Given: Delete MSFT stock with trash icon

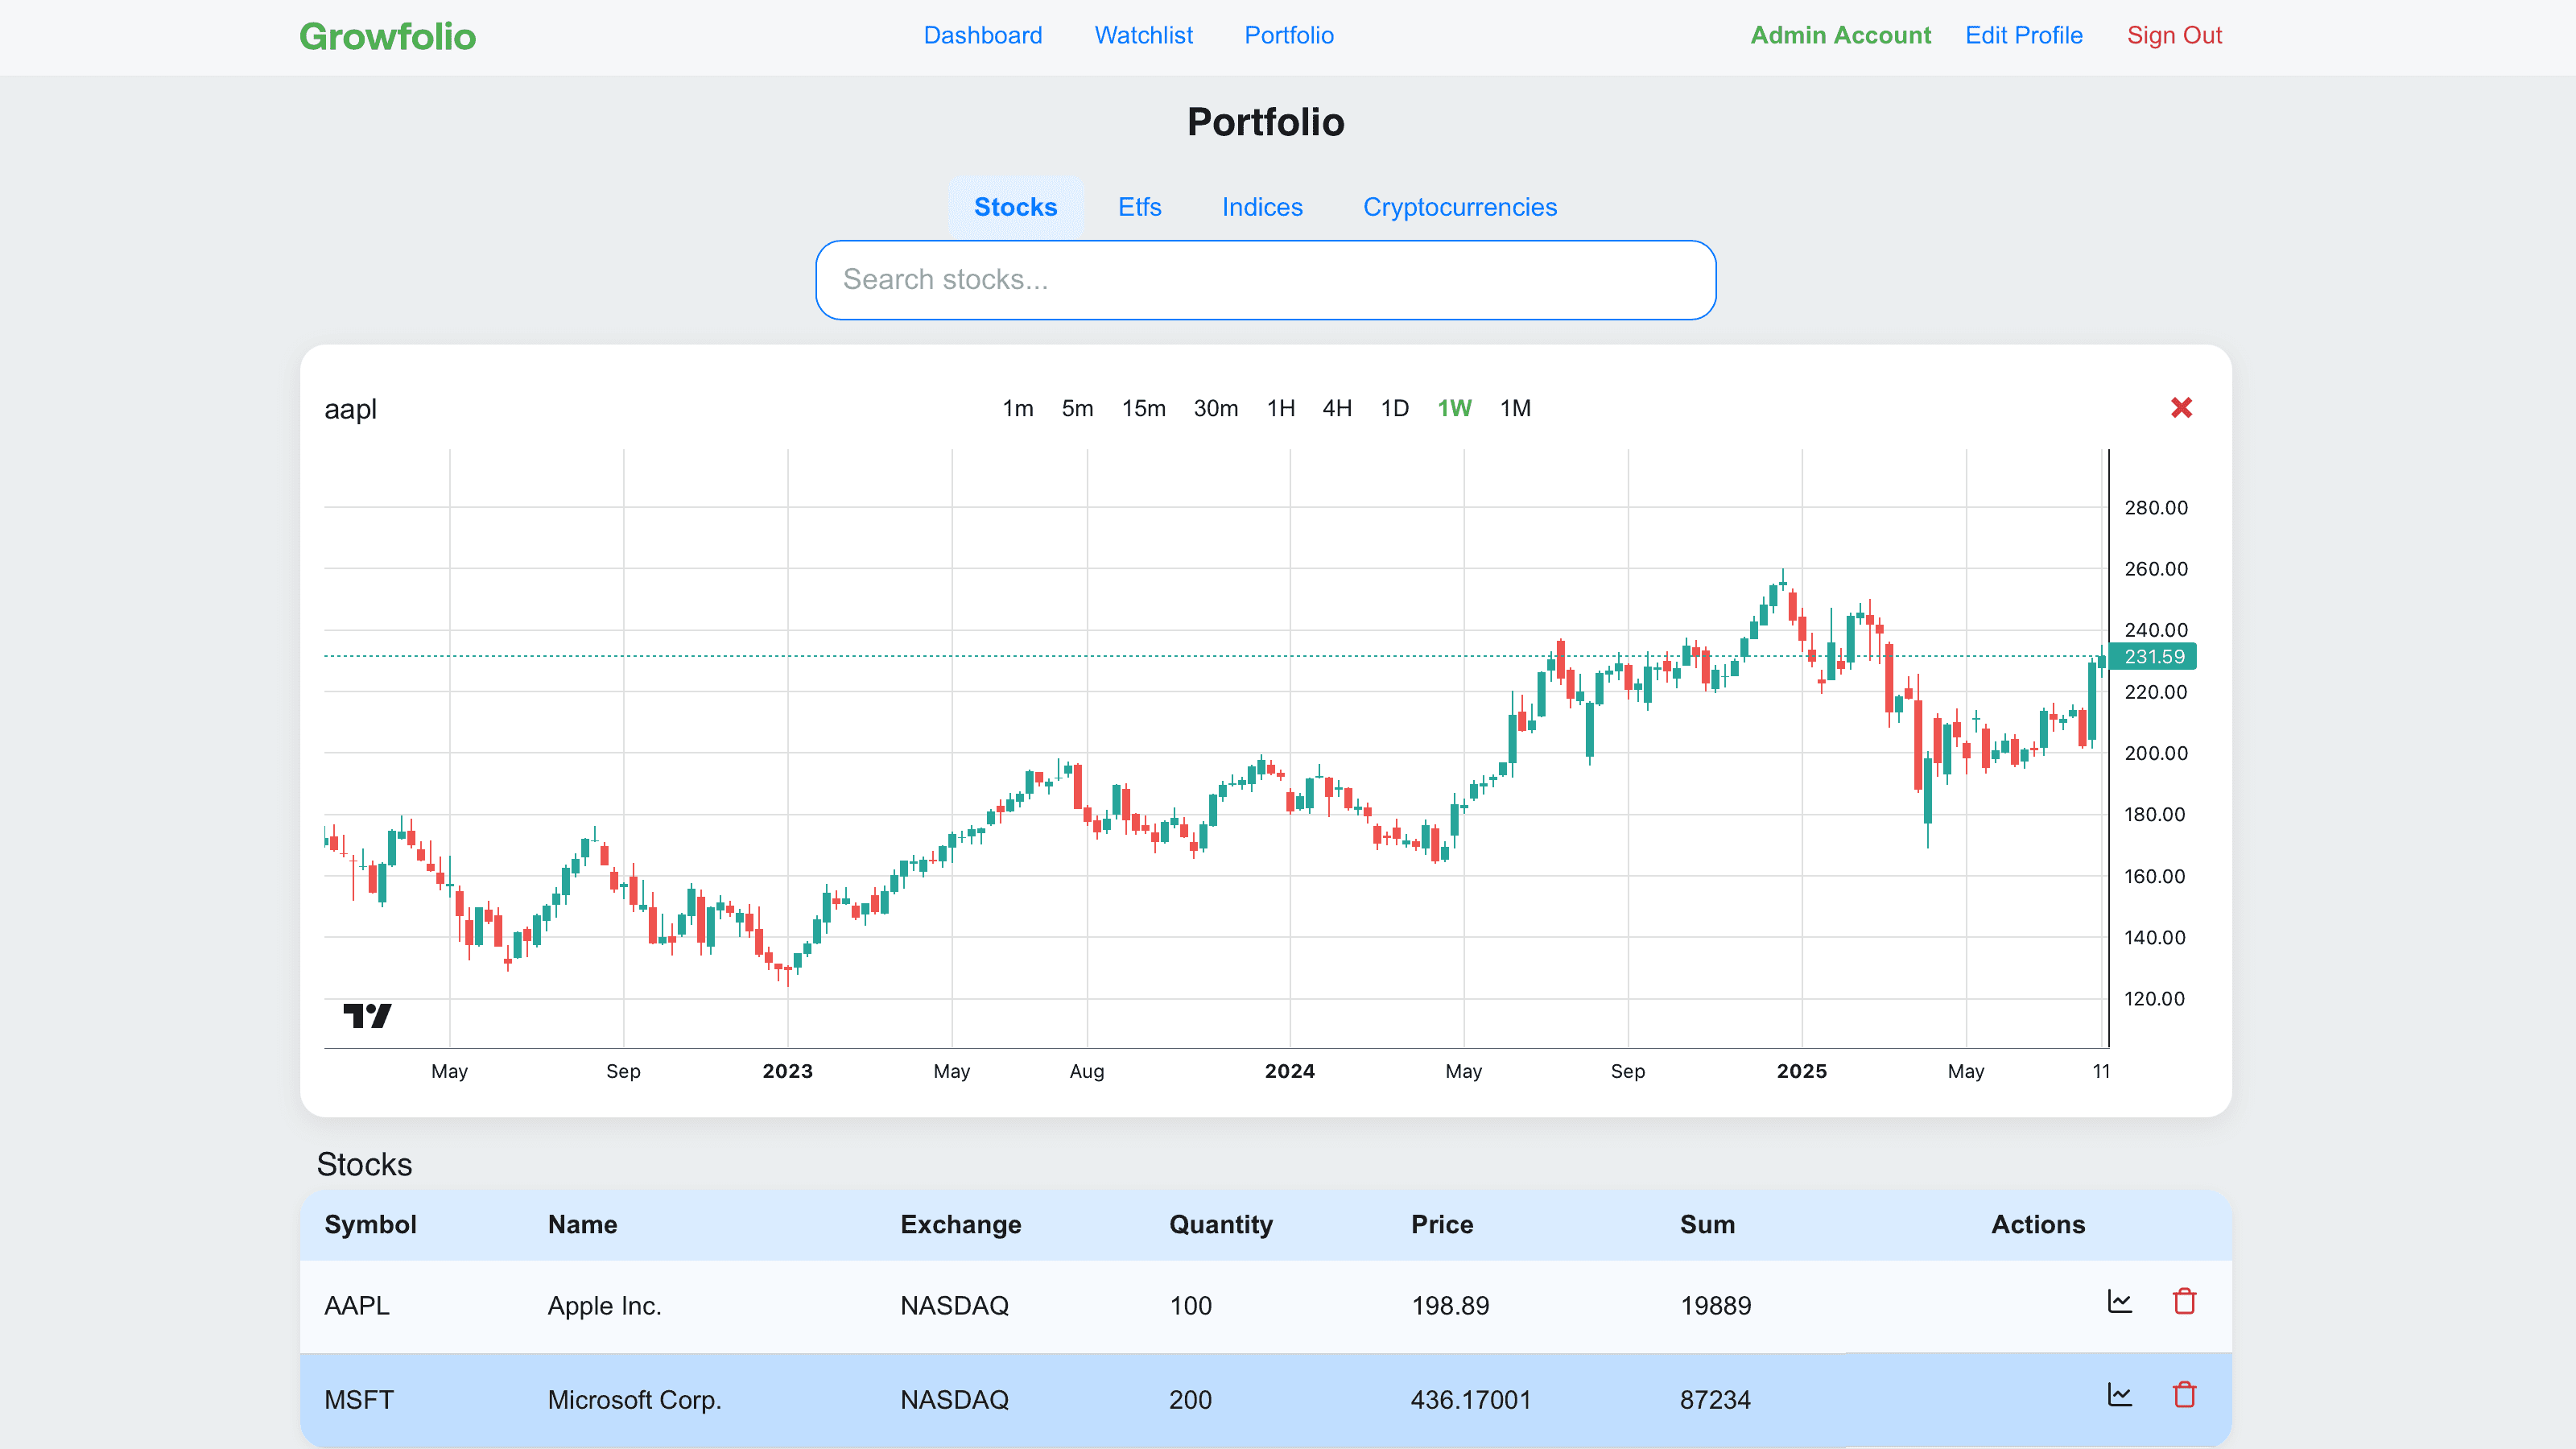Looking at the screenshot, I should [x=2184, y=1395].
